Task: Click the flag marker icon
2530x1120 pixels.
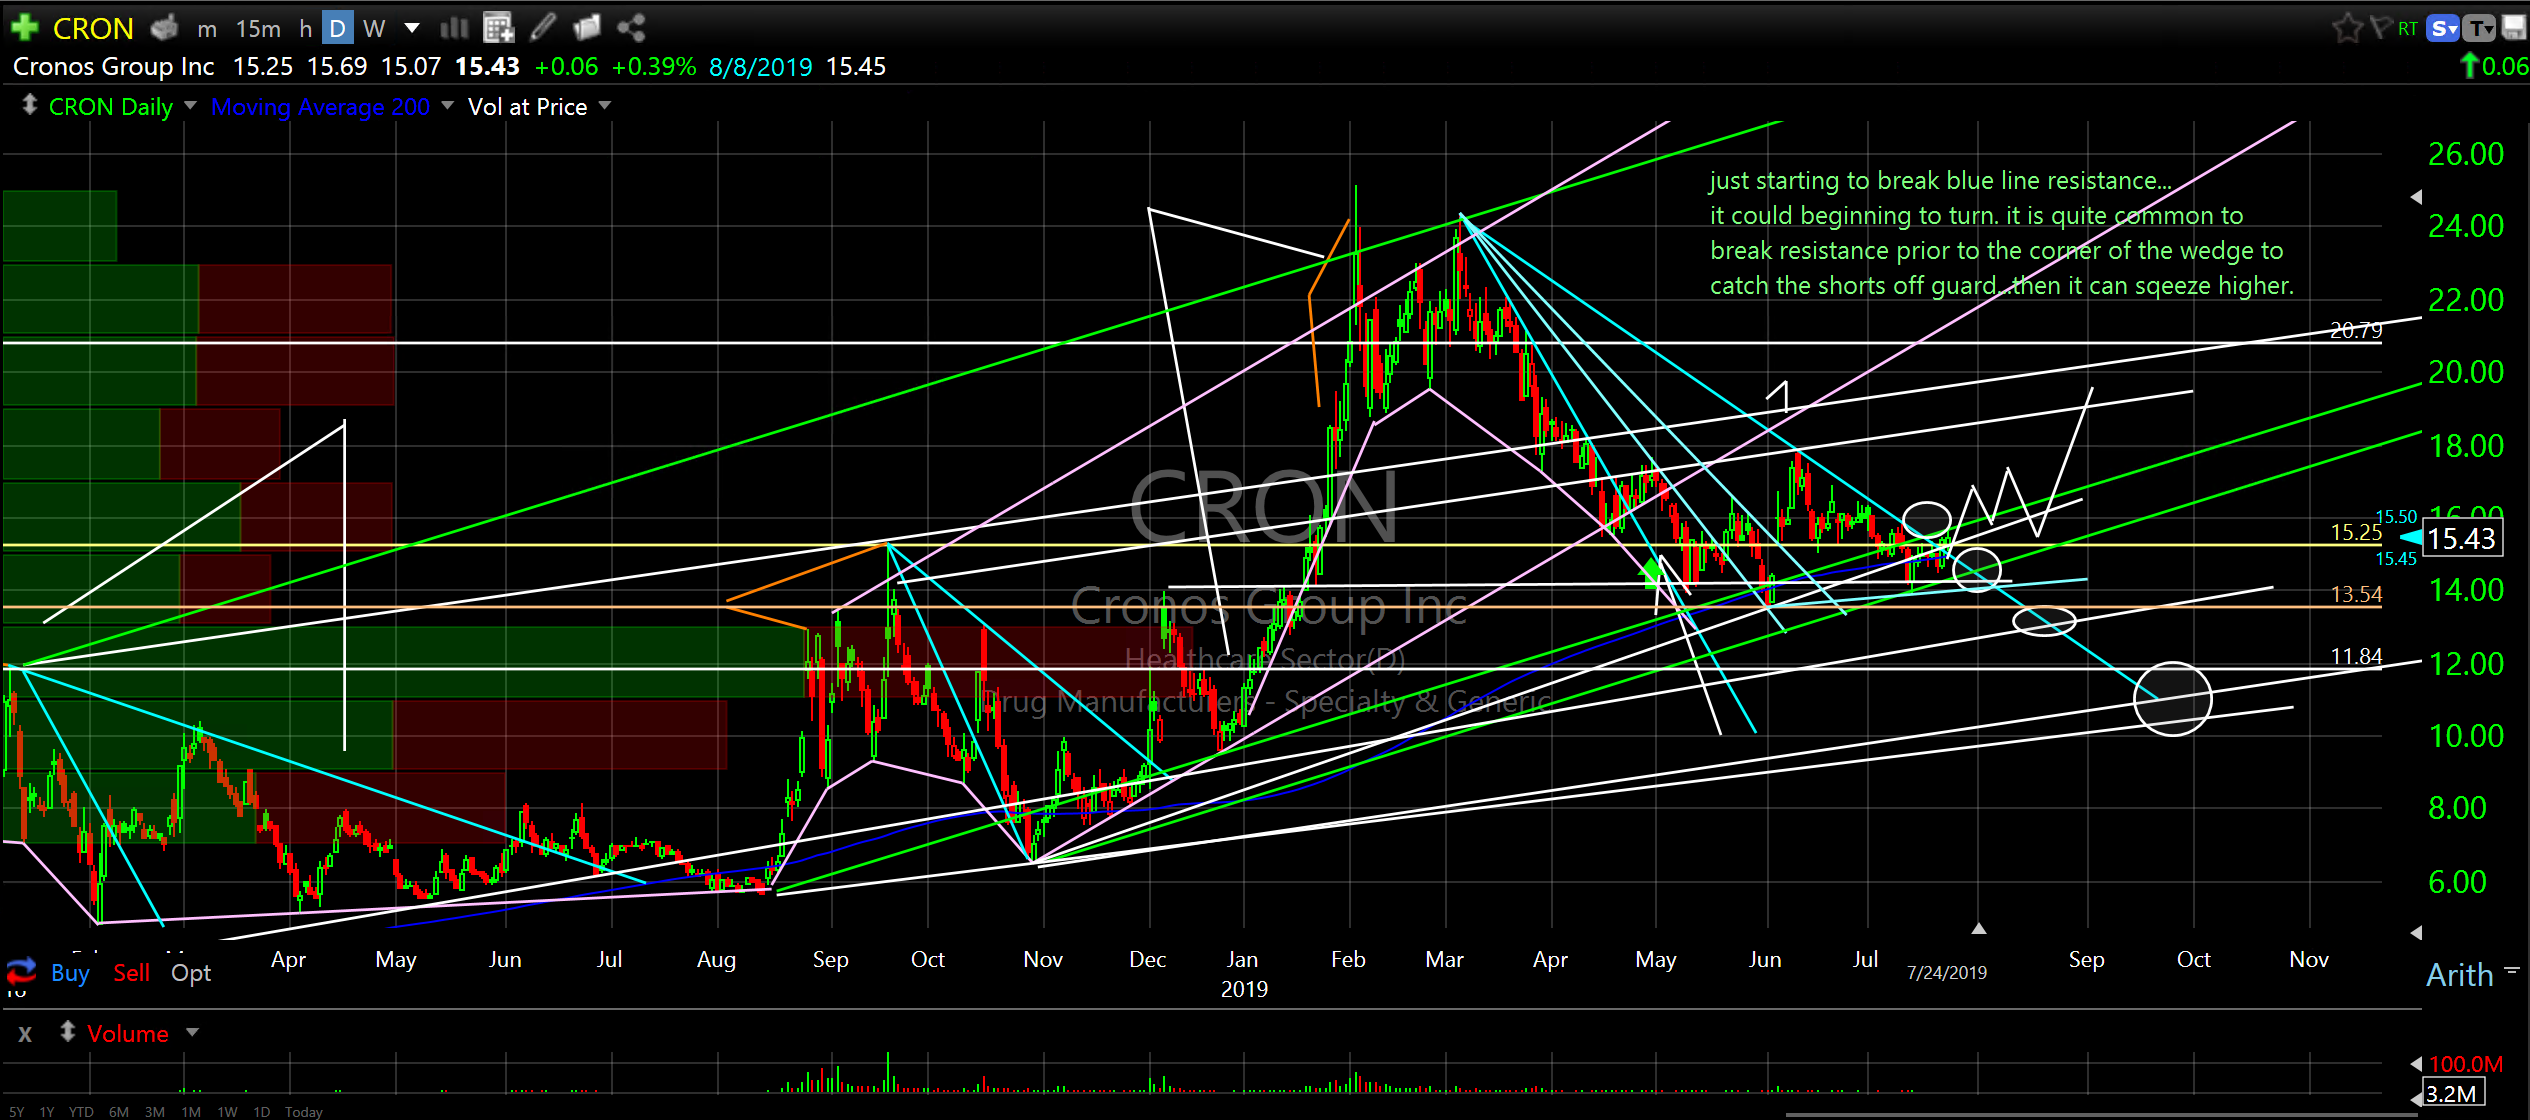Action: click(2380, 27)
